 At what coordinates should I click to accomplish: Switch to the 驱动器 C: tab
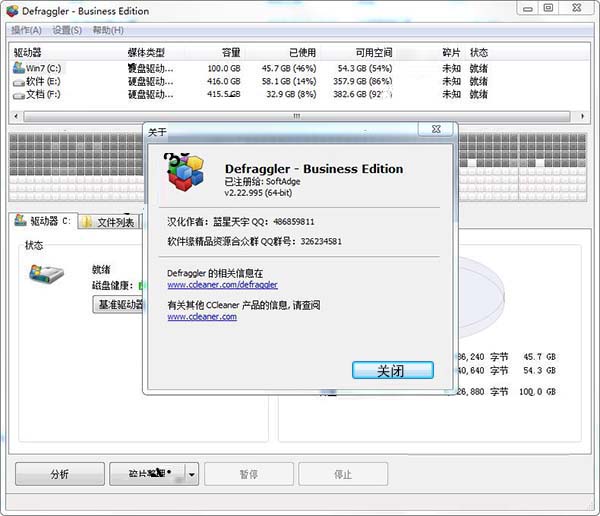click(43, 221)
